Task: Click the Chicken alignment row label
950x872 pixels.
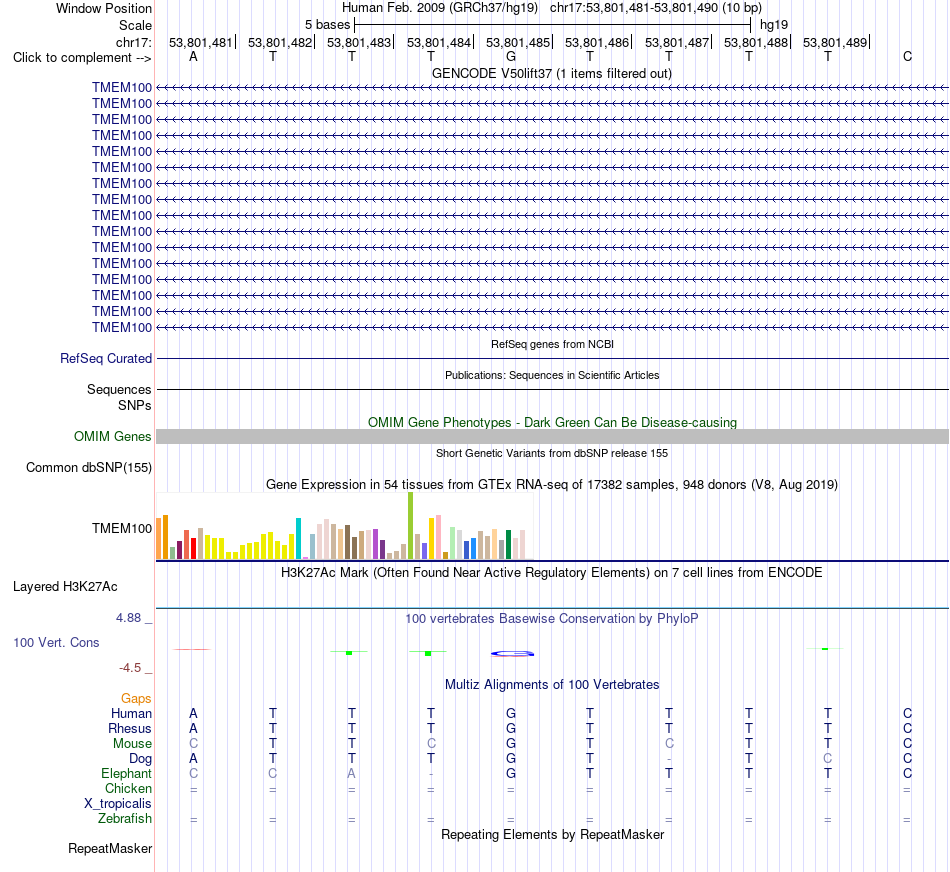Action: click(128, 788)
